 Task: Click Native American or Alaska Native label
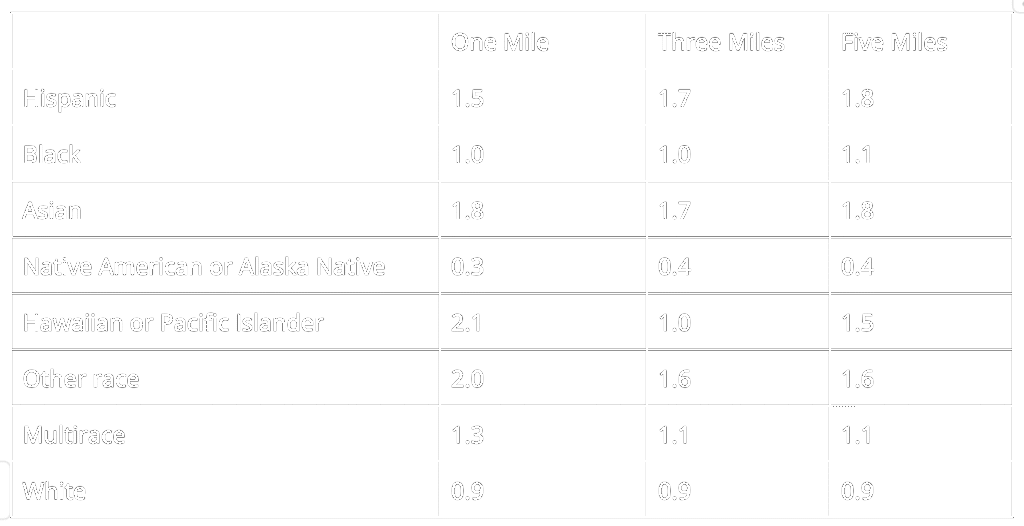click(x=204, y=267)
